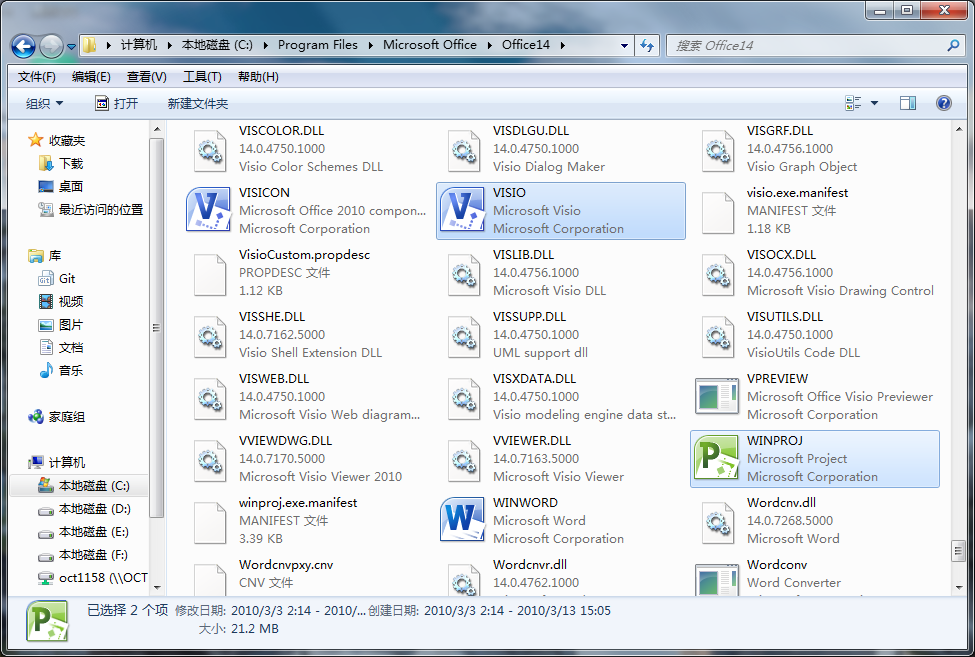The height and width of the screenshot is (657, 975).
Task: Select the VPREVIEW Visio Previewer icon
Action: 716,396
